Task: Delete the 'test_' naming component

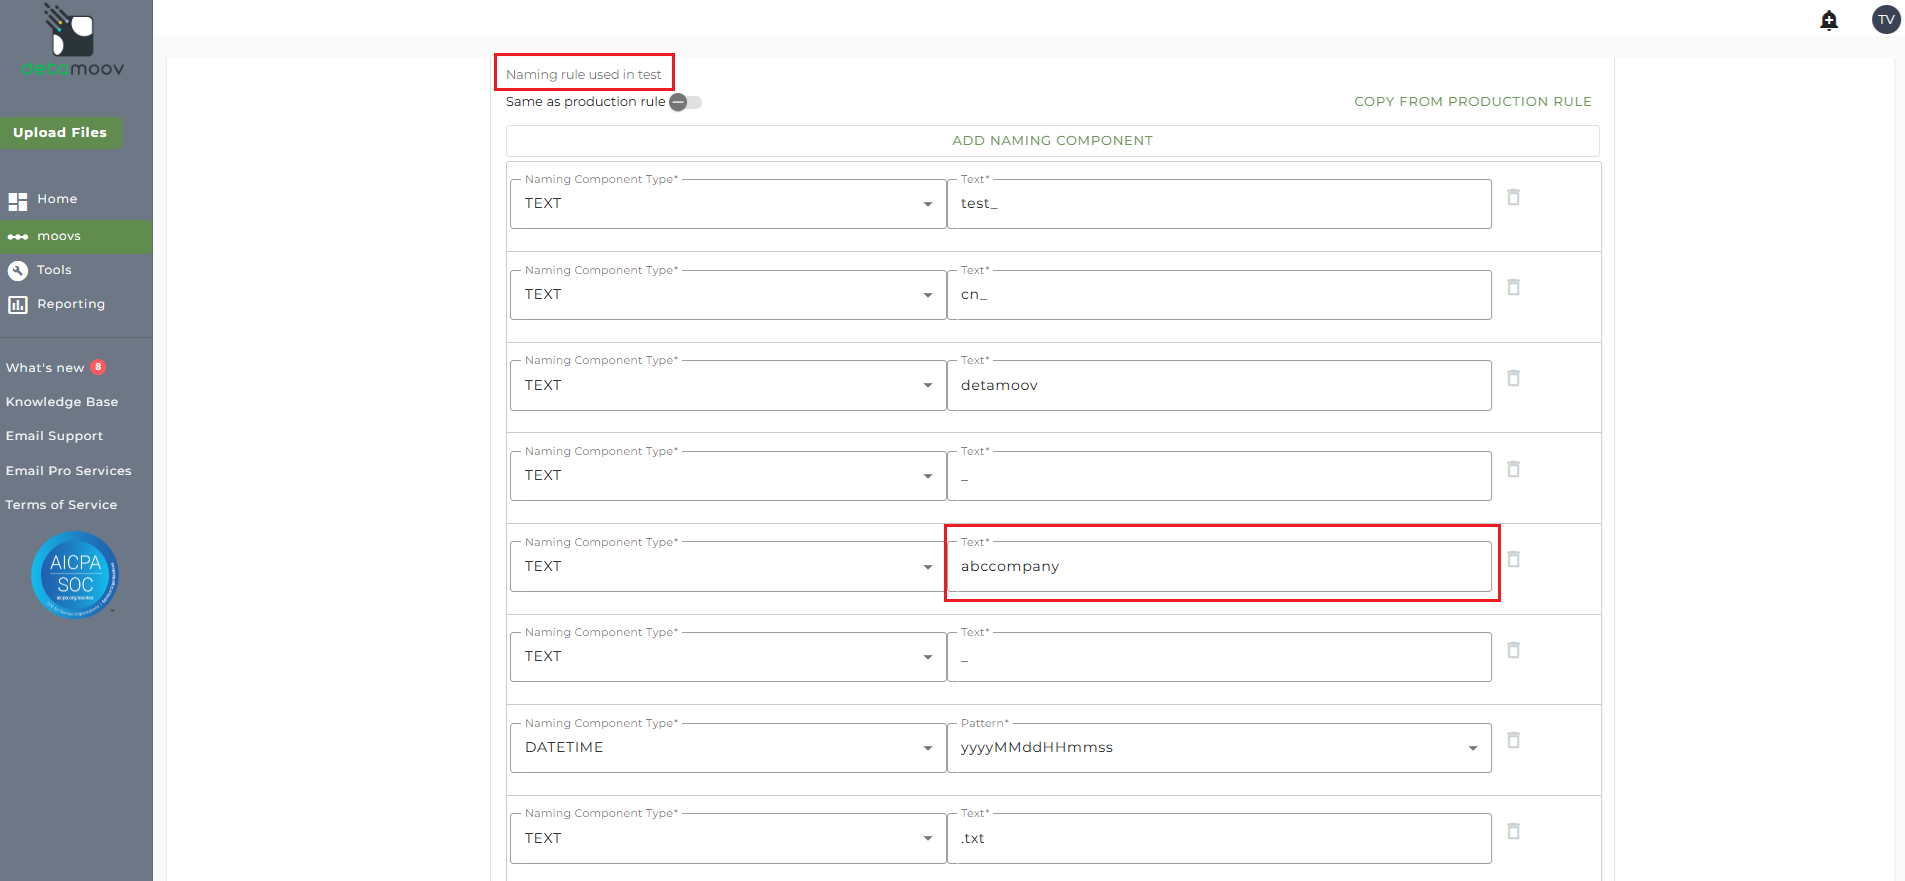Action: (x=1514, y=198)
